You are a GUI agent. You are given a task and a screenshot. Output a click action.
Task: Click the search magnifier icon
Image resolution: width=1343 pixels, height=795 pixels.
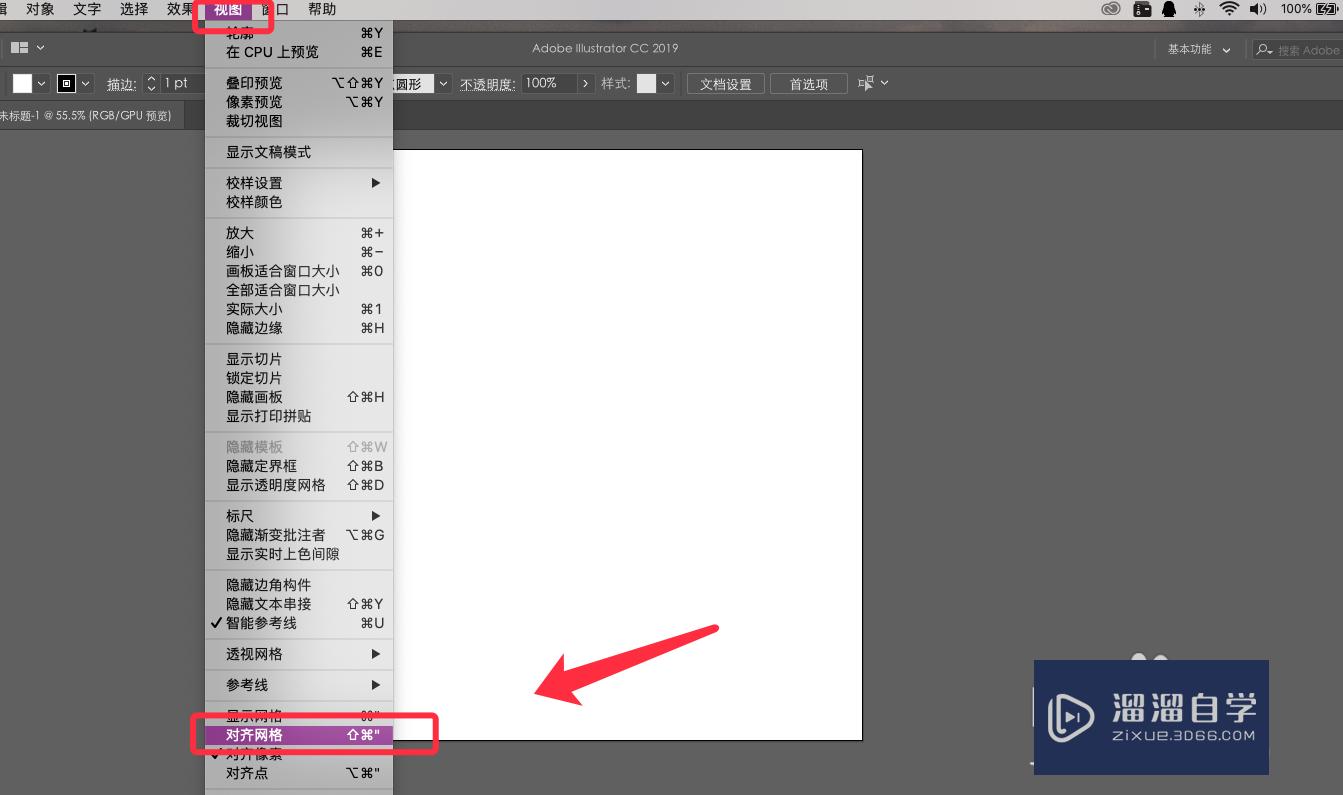pos(1265,49)
